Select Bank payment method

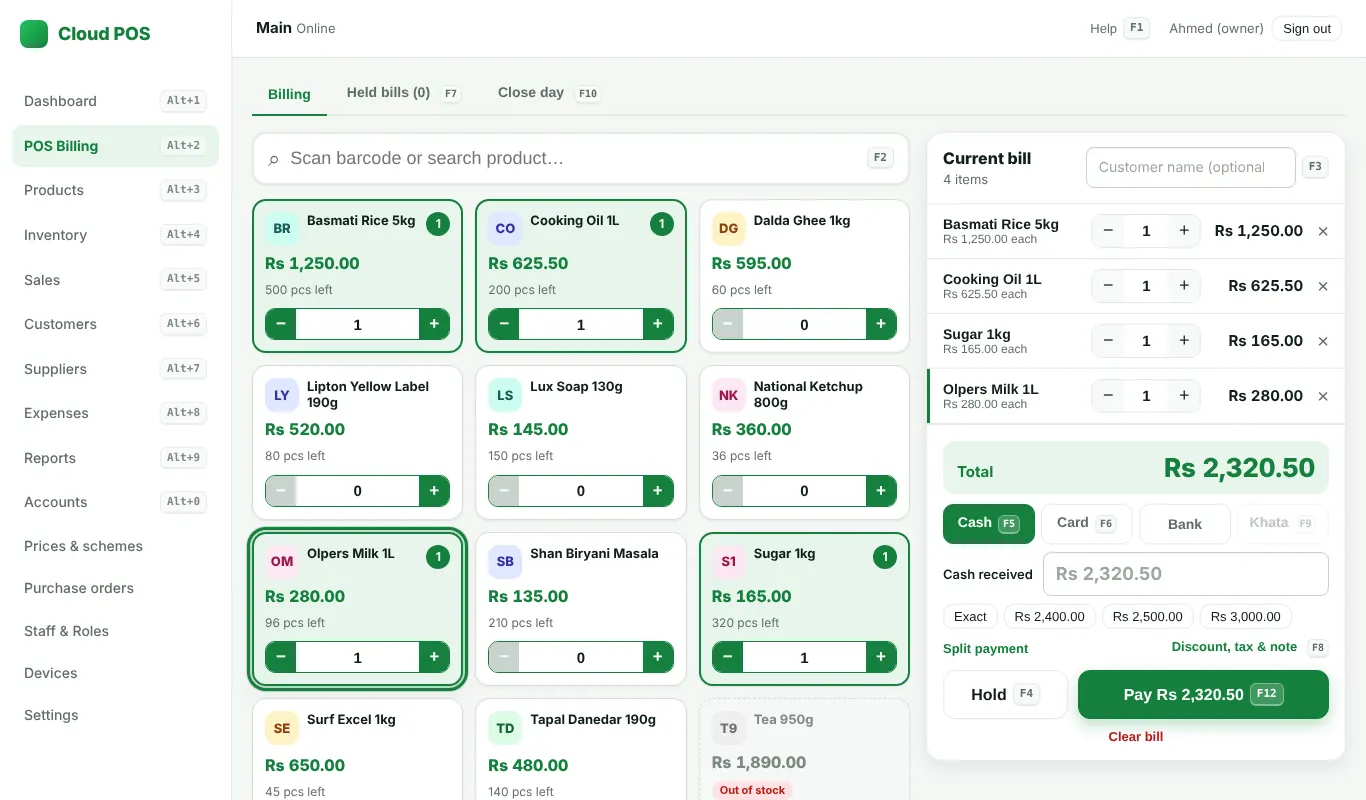pos(1184,524)
